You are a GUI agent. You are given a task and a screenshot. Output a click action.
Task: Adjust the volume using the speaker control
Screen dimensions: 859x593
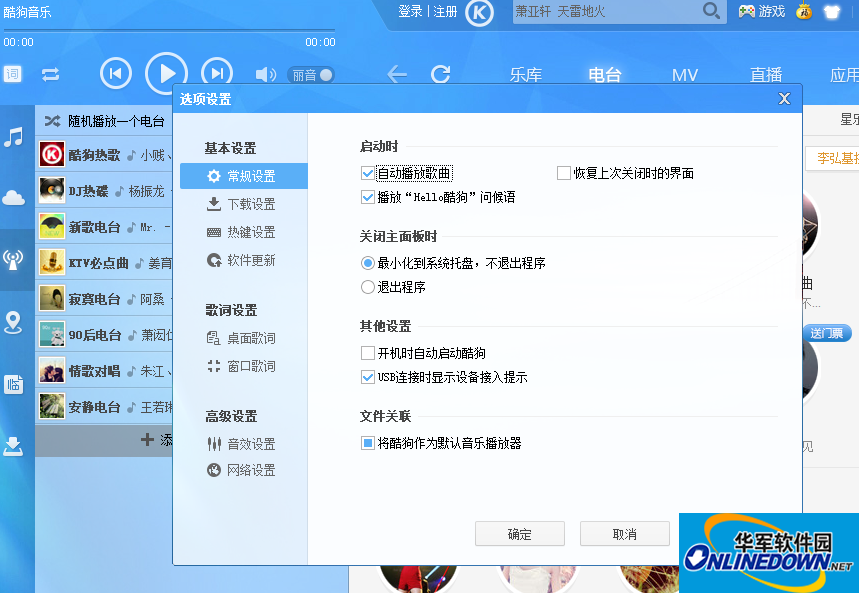(264, 73)
